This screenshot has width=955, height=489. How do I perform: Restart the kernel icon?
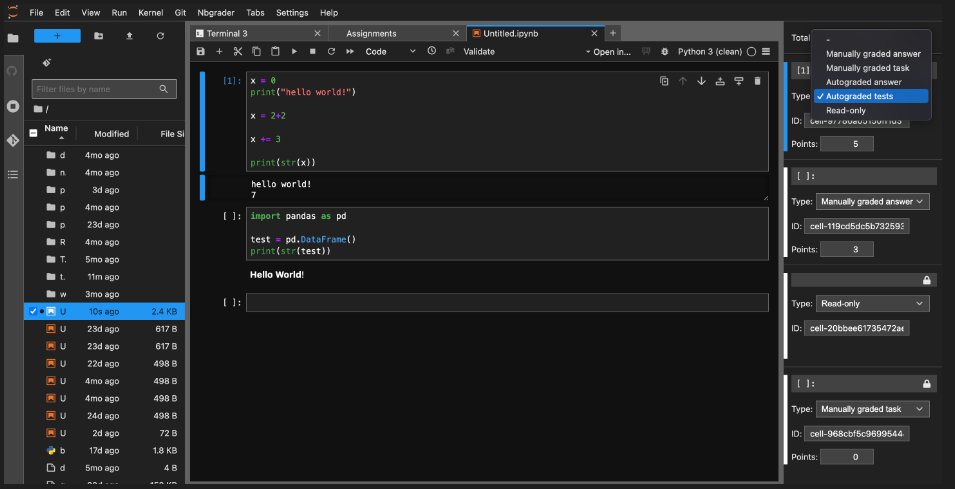(331, 52)
